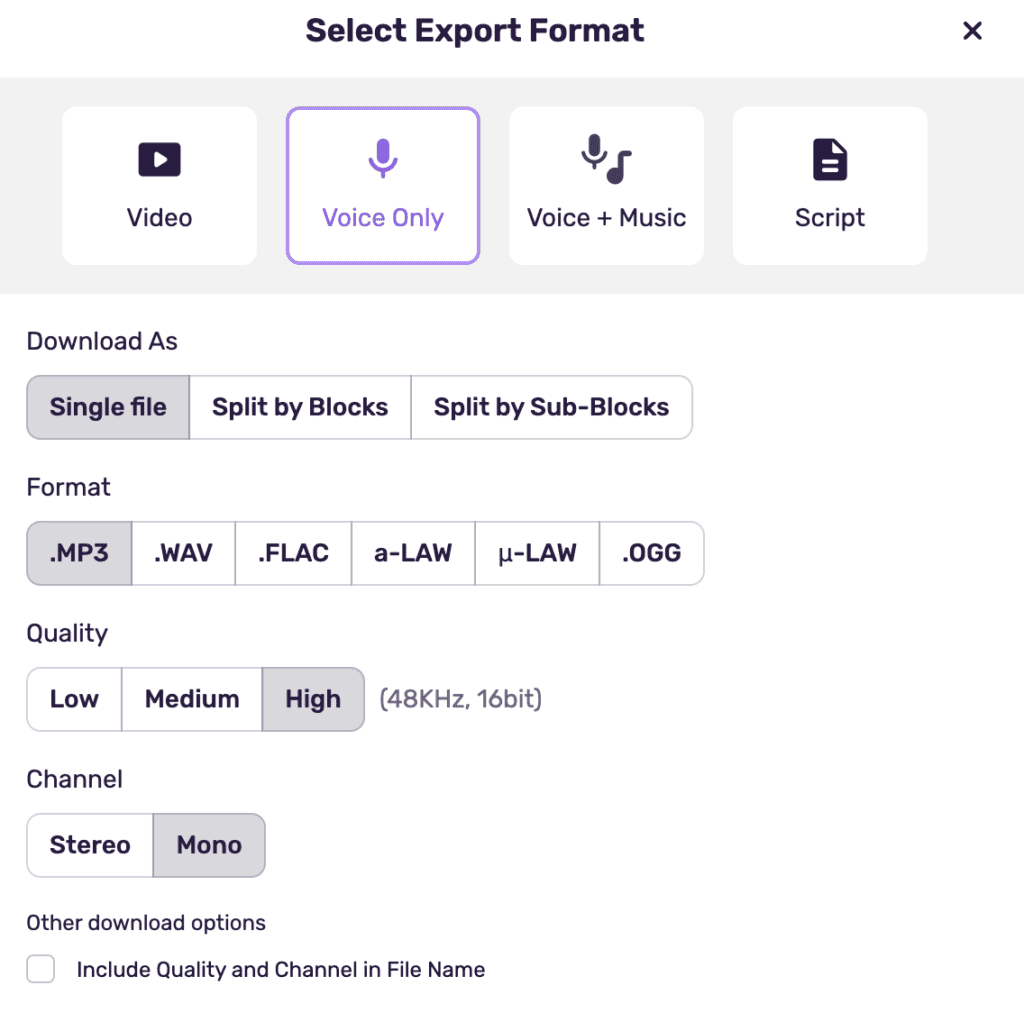Select the a-LAW format option

pos(413,553)
